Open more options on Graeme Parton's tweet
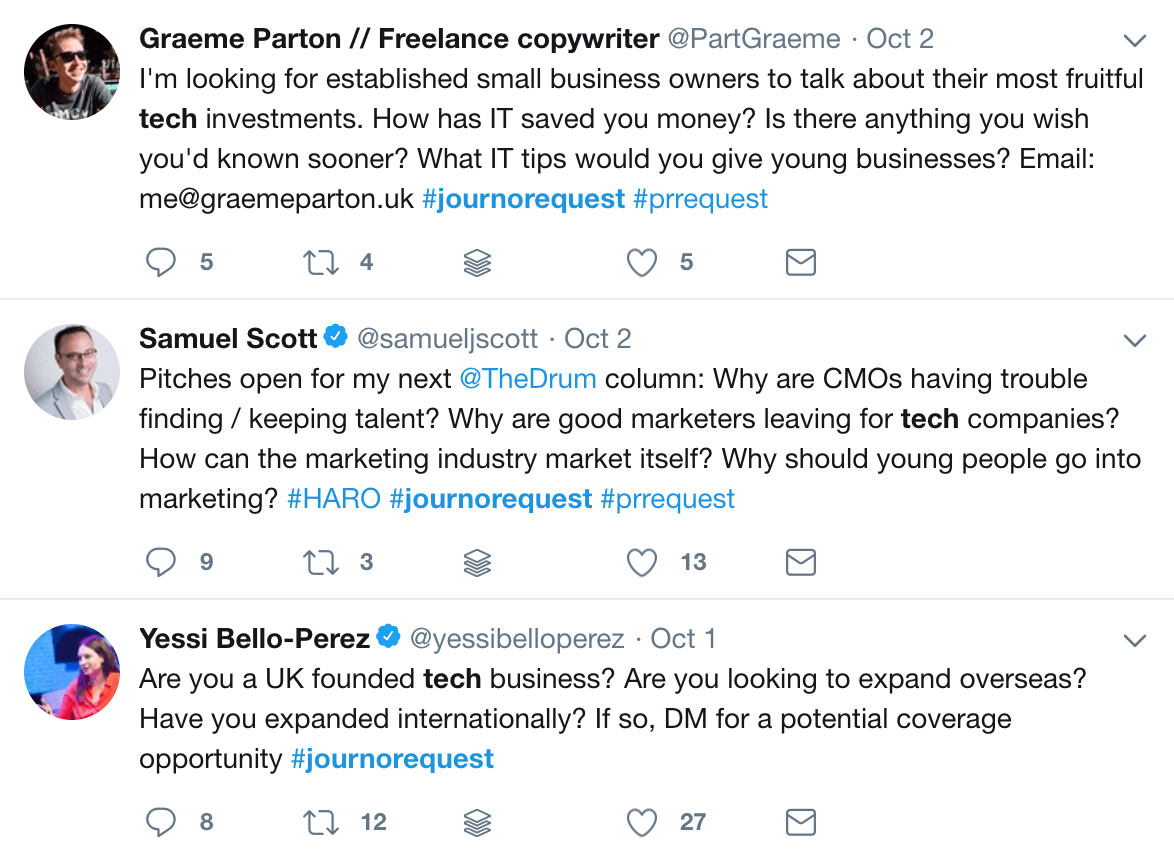 (1135, 41)
